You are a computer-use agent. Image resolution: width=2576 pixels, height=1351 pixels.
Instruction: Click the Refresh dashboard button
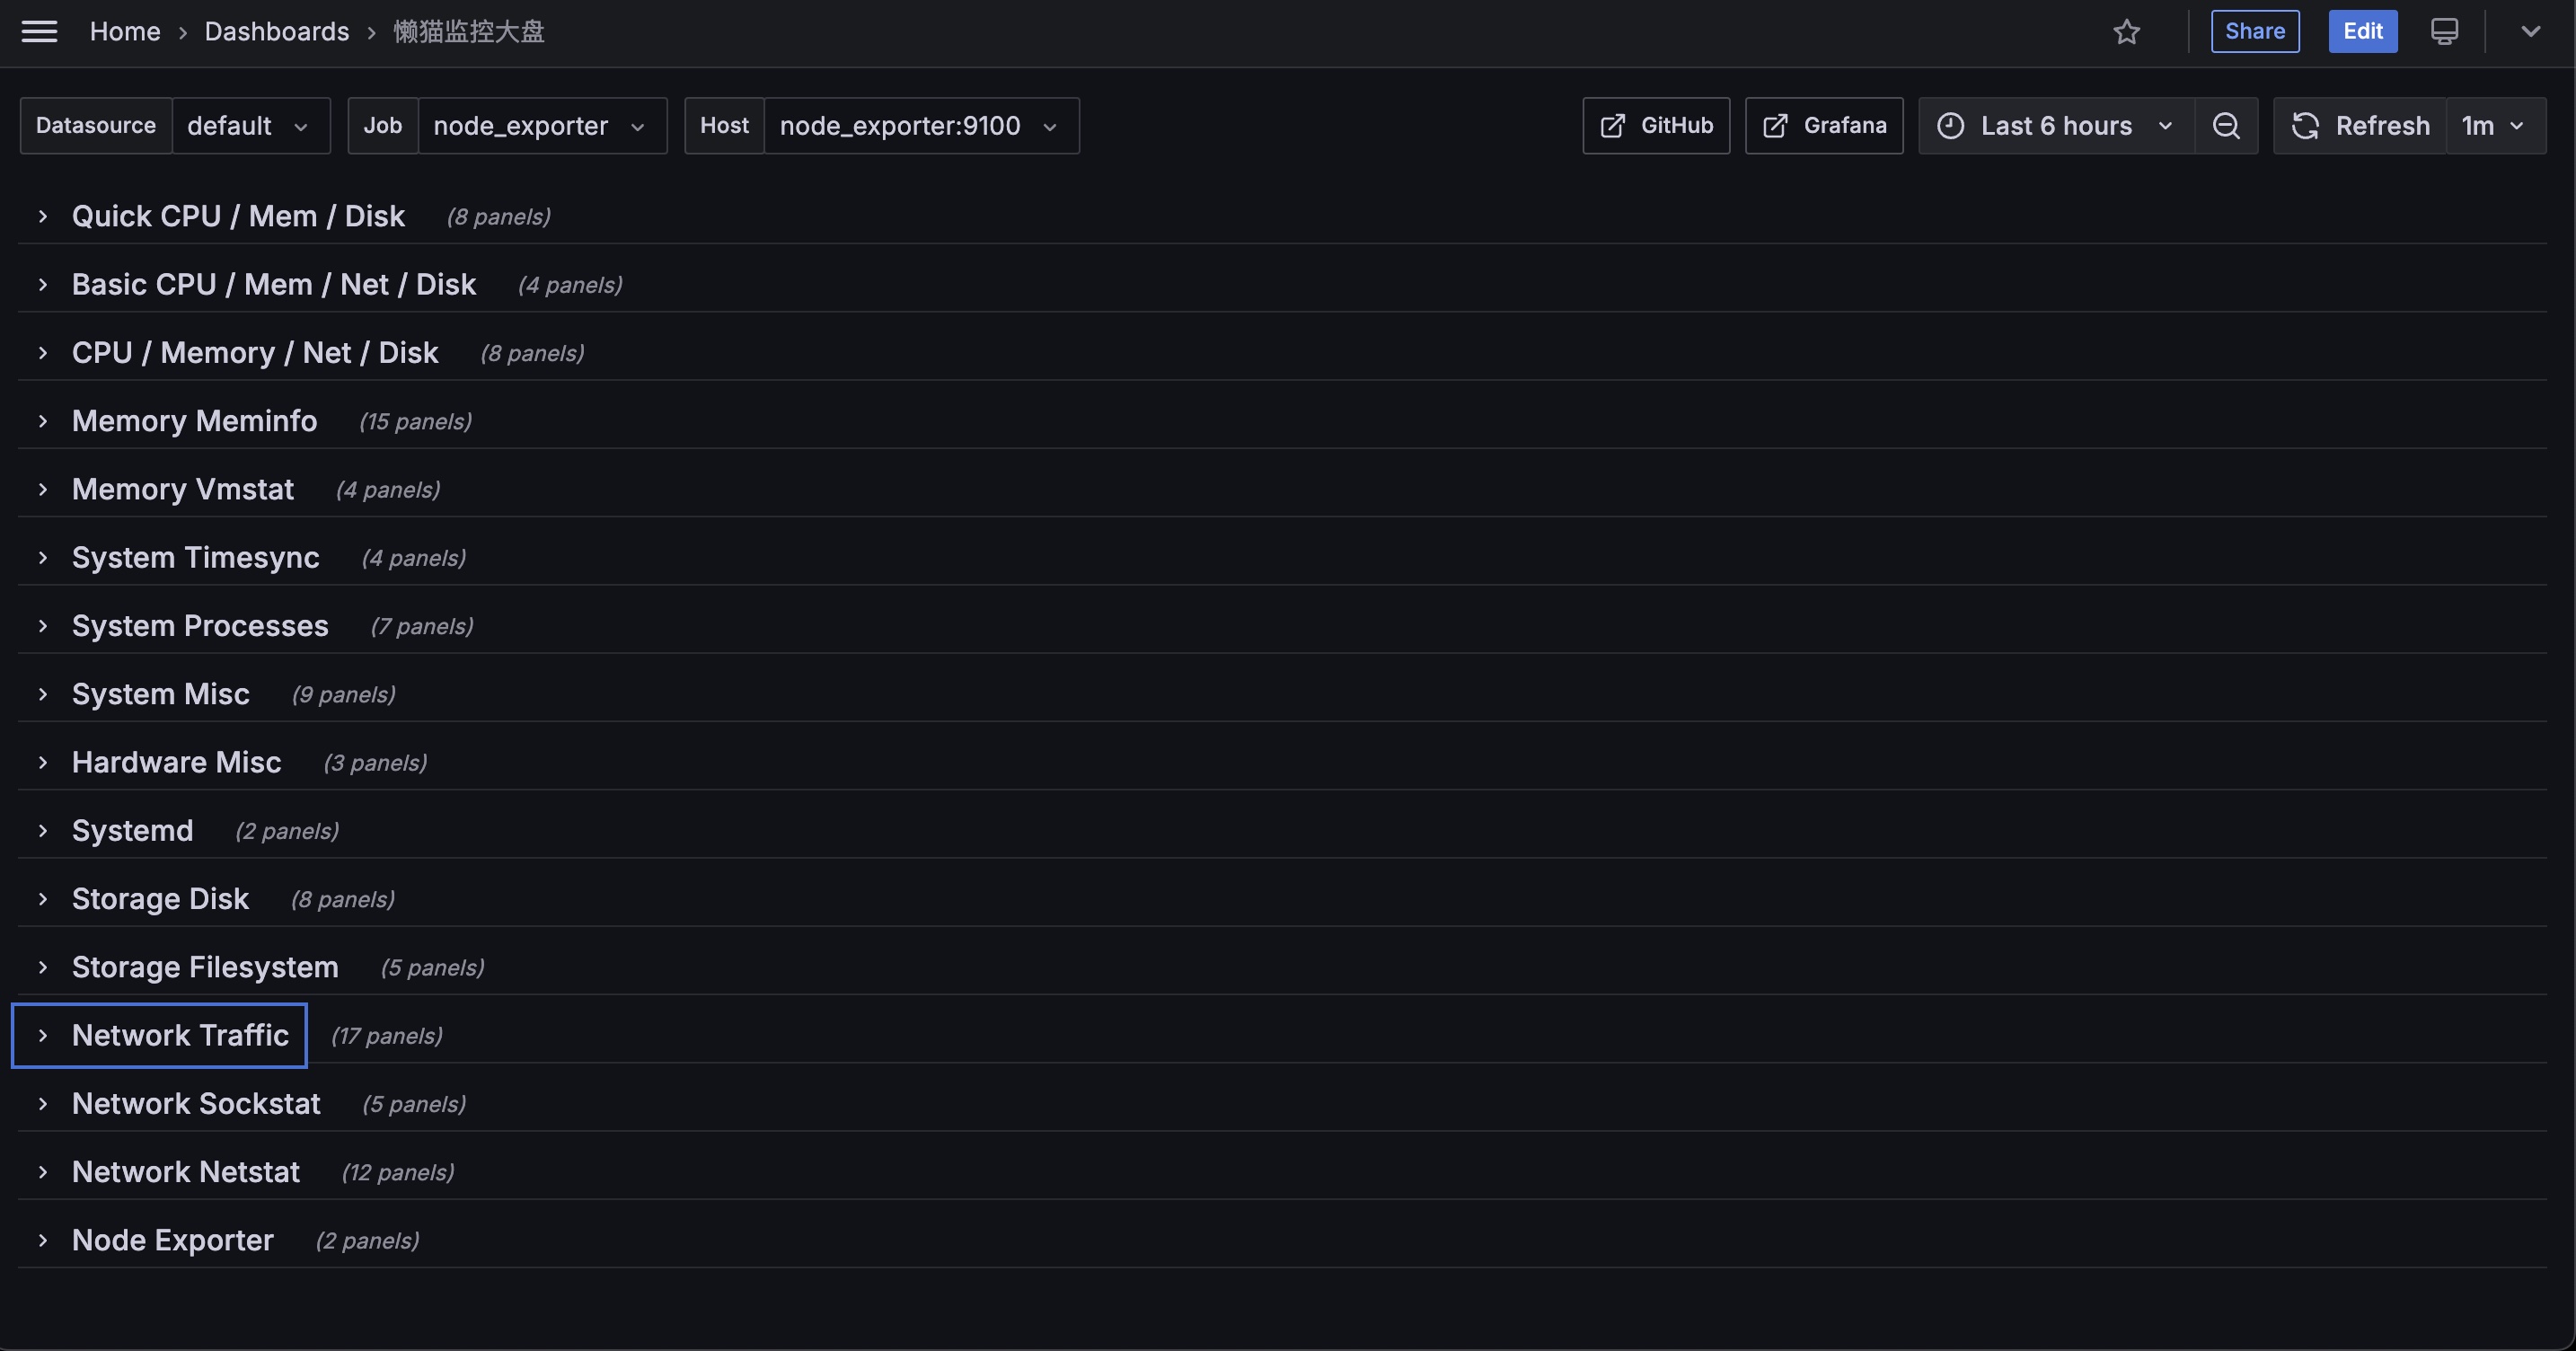(x=2360, y=126)
